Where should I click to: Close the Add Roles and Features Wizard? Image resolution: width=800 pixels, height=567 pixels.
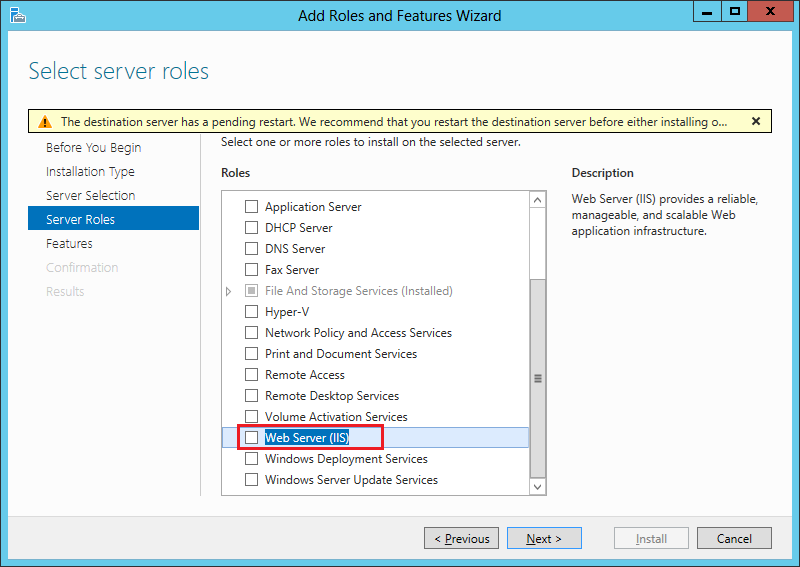pyautogui.click(x=770, y=11)
